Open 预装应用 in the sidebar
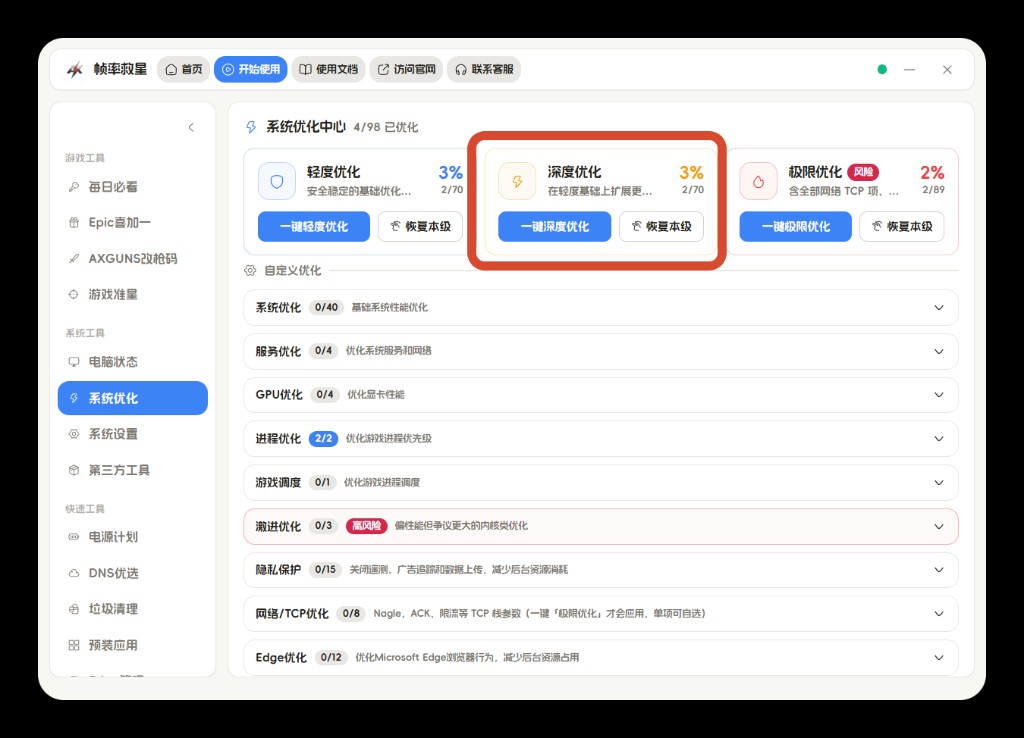The height and width of the screenshot is (738, 1024). [133, 645]
